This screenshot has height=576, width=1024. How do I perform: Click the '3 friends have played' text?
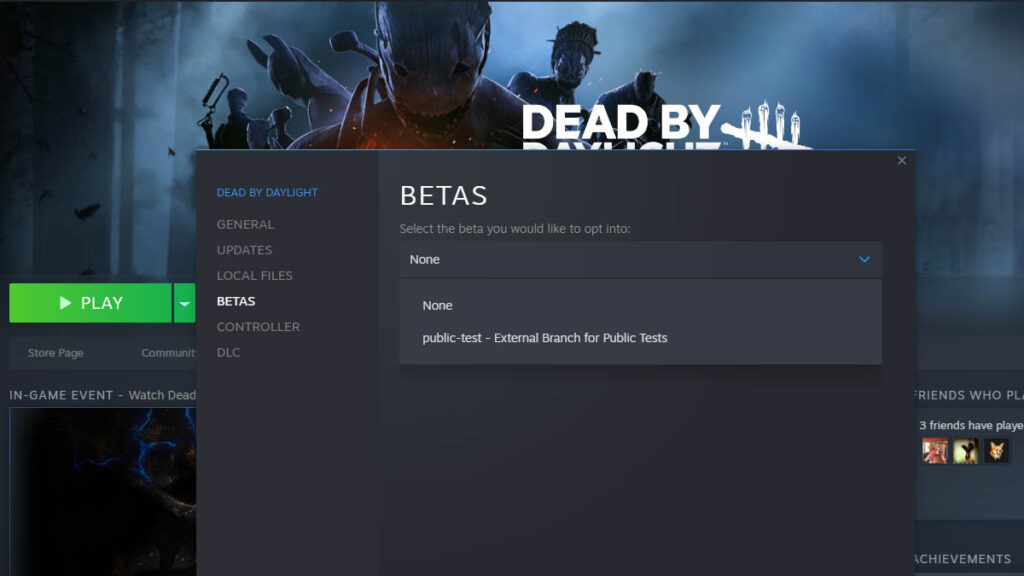971,426
